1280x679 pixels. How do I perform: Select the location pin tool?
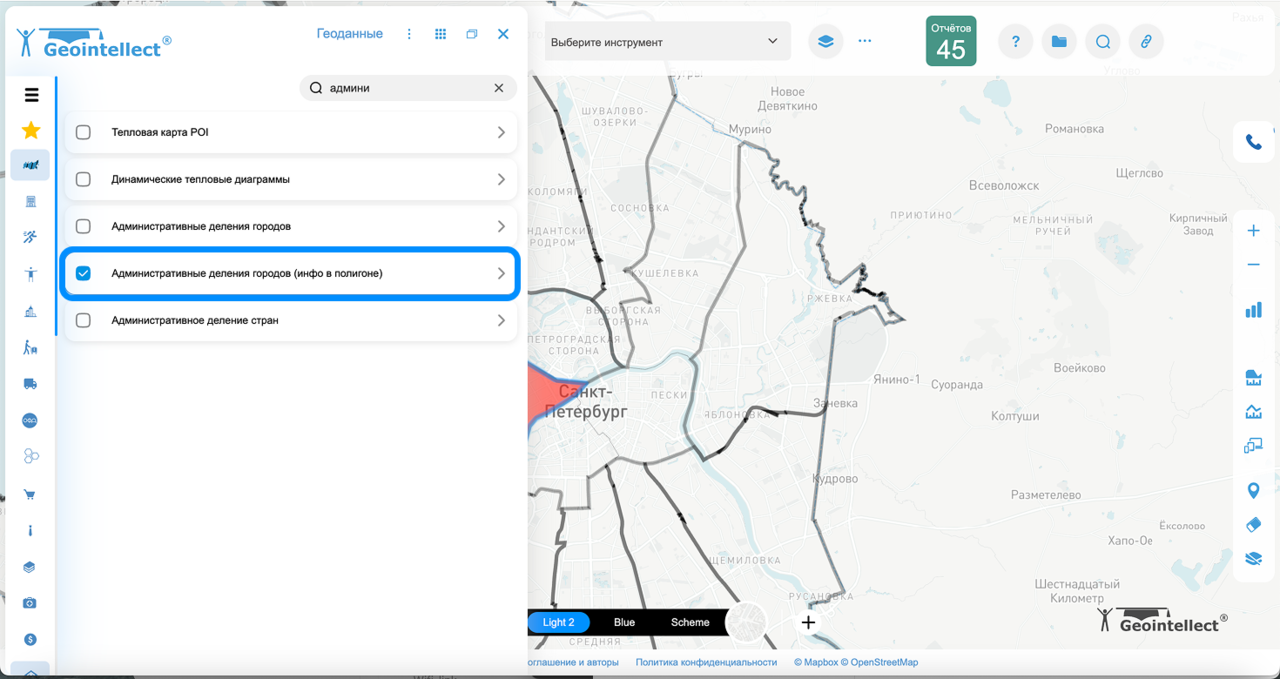tap(1253, 490)
